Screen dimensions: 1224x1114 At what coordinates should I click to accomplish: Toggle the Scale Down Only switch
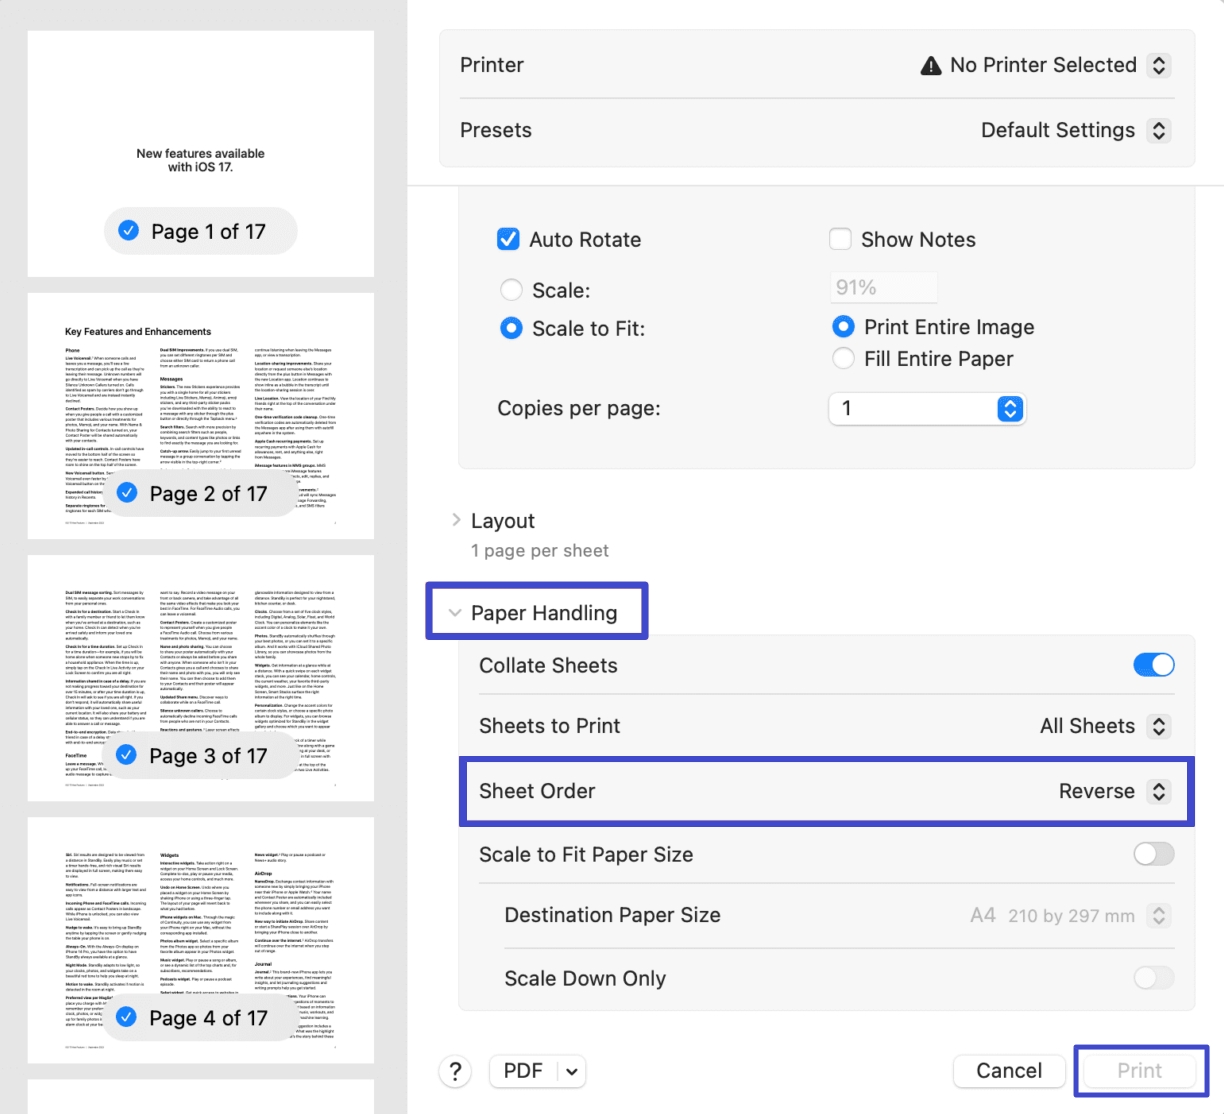pyautogui.click(x=1154, y=978)
